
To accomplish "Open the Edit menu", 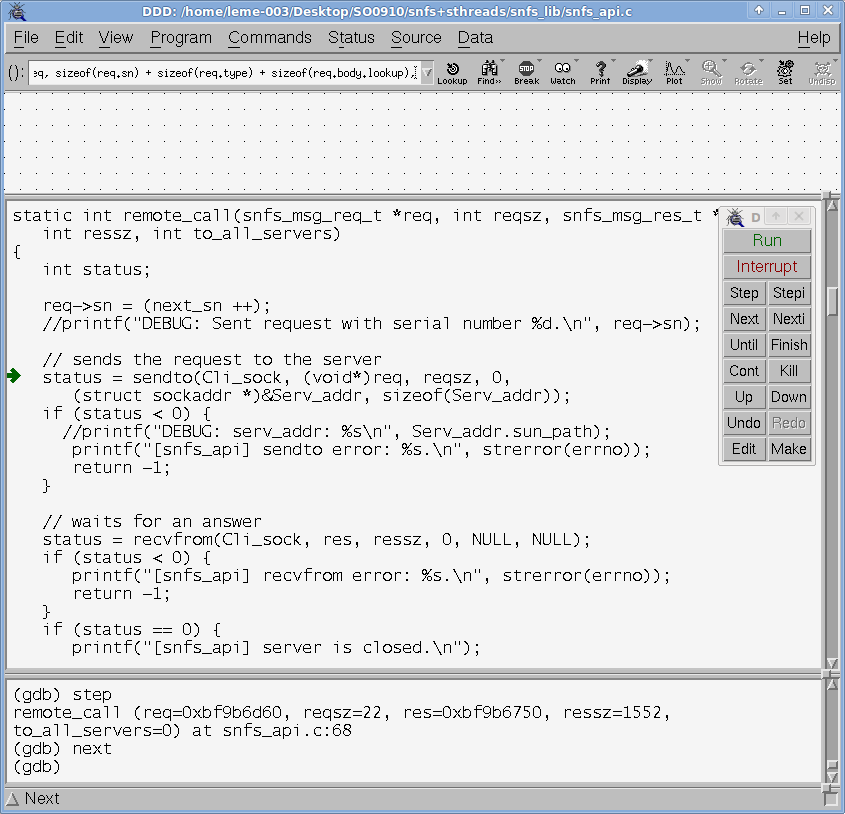I will pyautogui.click(x=68, y=37).
